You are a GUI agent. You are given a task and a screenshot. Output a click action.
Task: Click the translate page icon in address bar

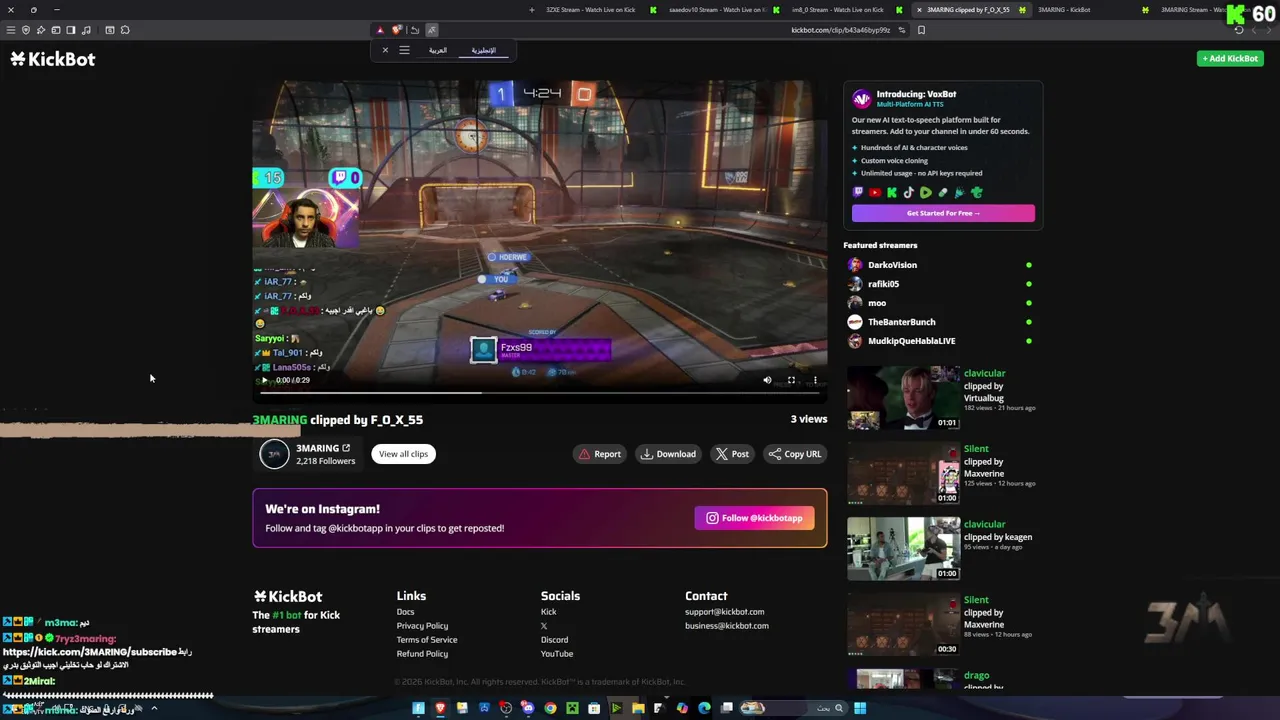(432, 30)
